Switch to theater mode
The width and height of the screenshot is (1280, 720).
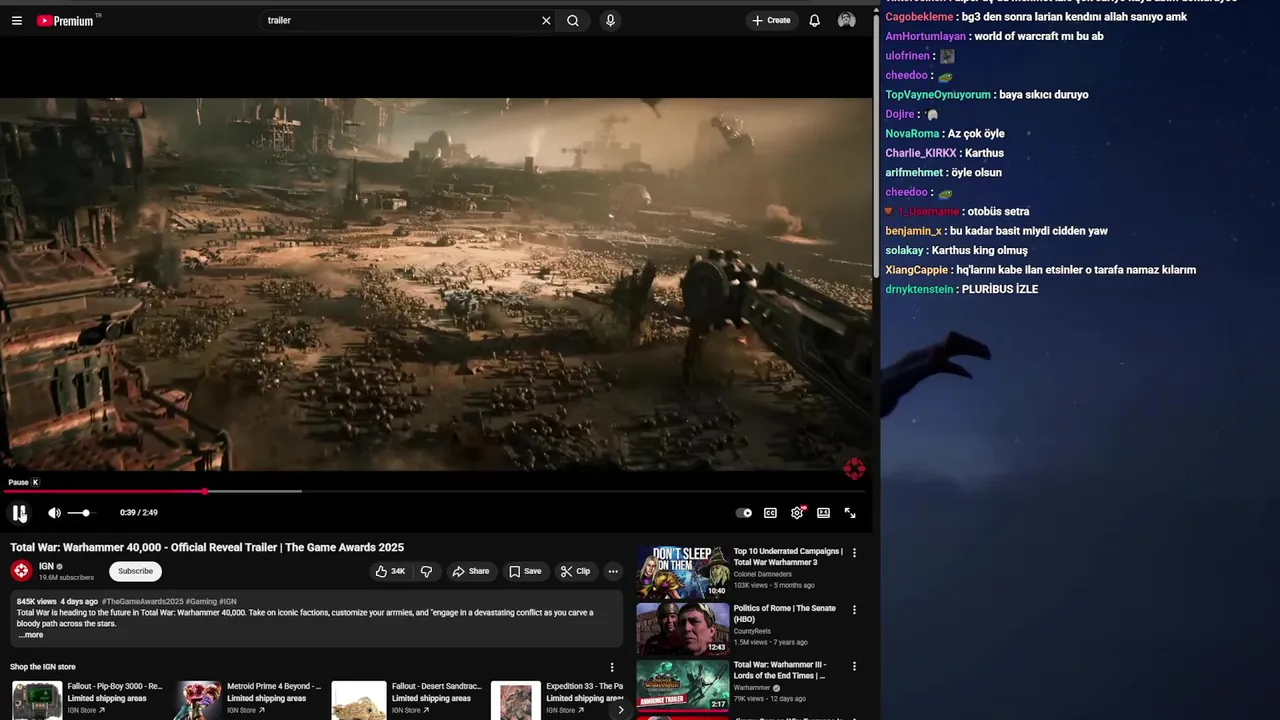point(823,513)
